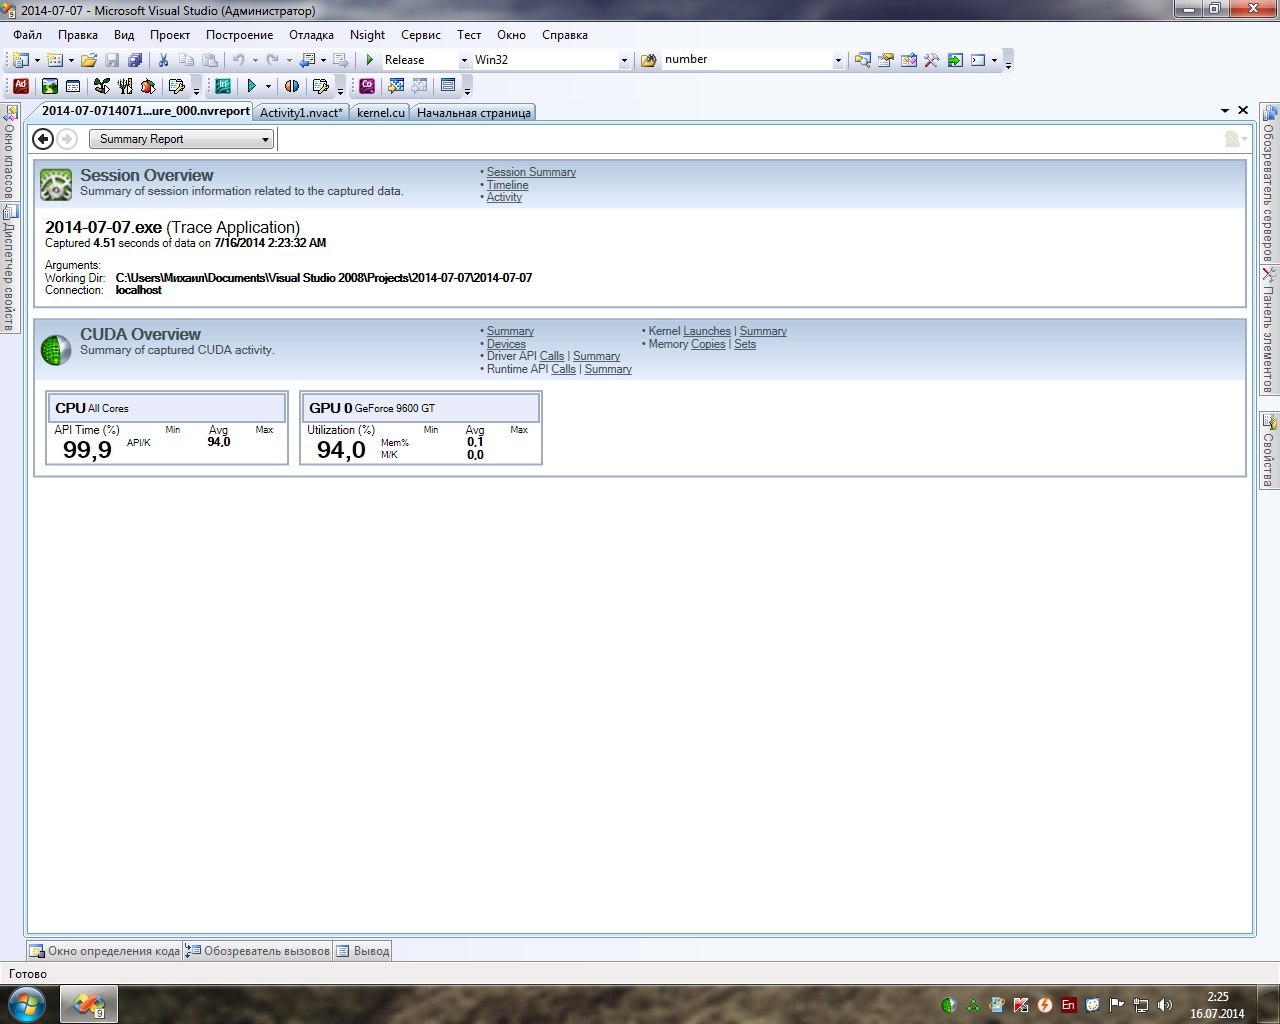
Task: Click the Save All icon
Action: [135, 60]
